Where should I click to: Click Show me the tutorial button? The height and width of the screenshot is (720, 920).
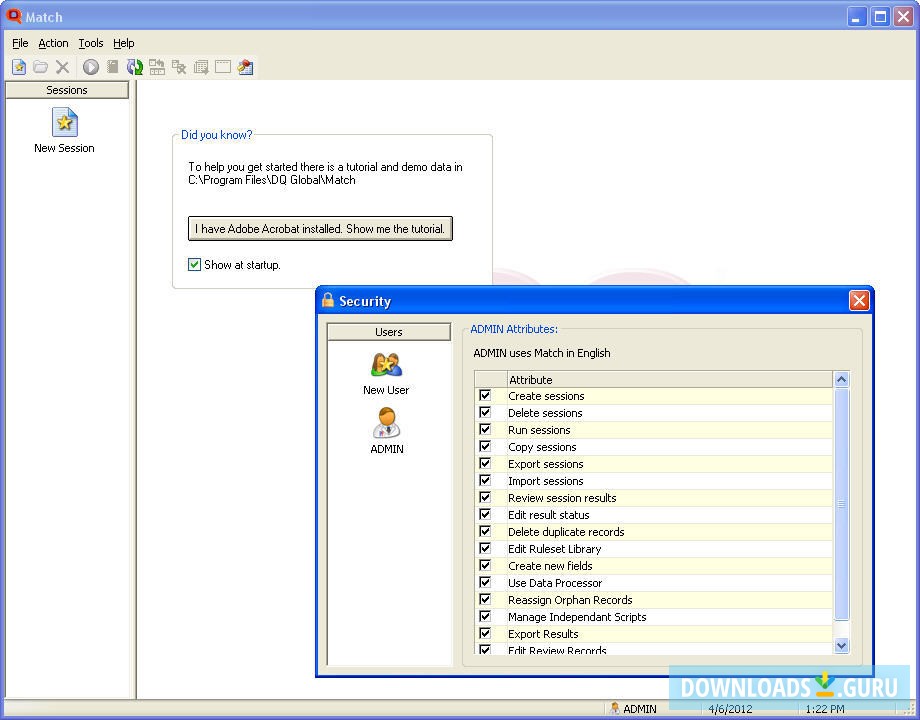coord(320,229)
